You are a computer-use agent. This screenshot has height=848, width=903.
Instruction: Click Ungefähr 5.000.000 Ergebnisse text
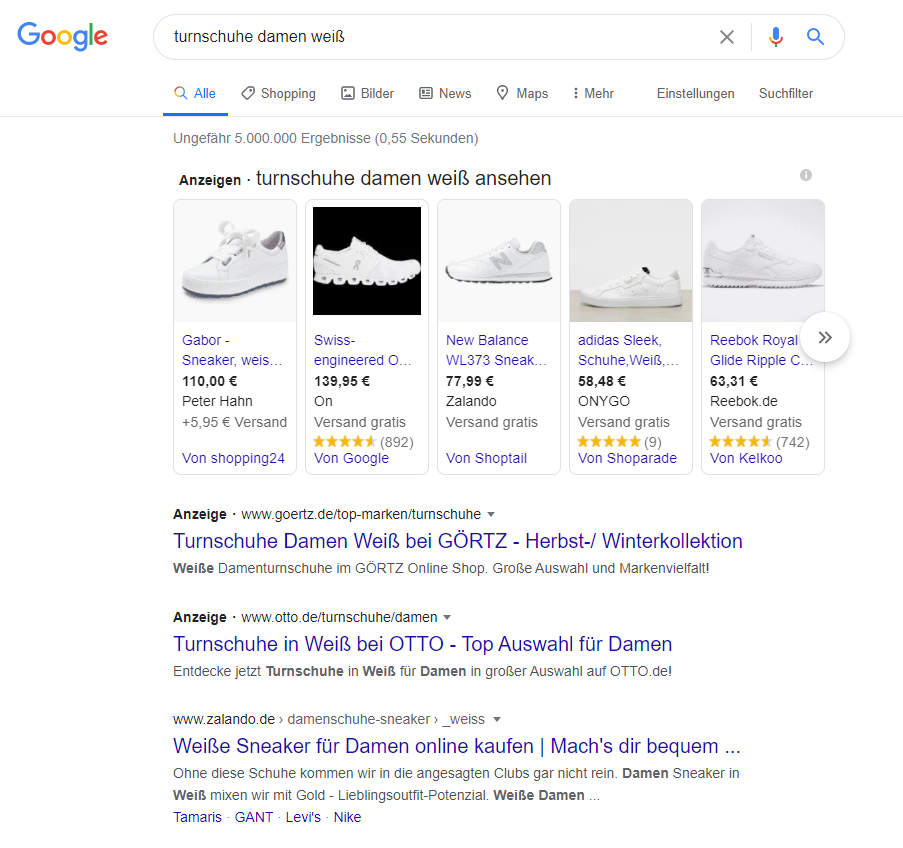[x=326, y=138]
